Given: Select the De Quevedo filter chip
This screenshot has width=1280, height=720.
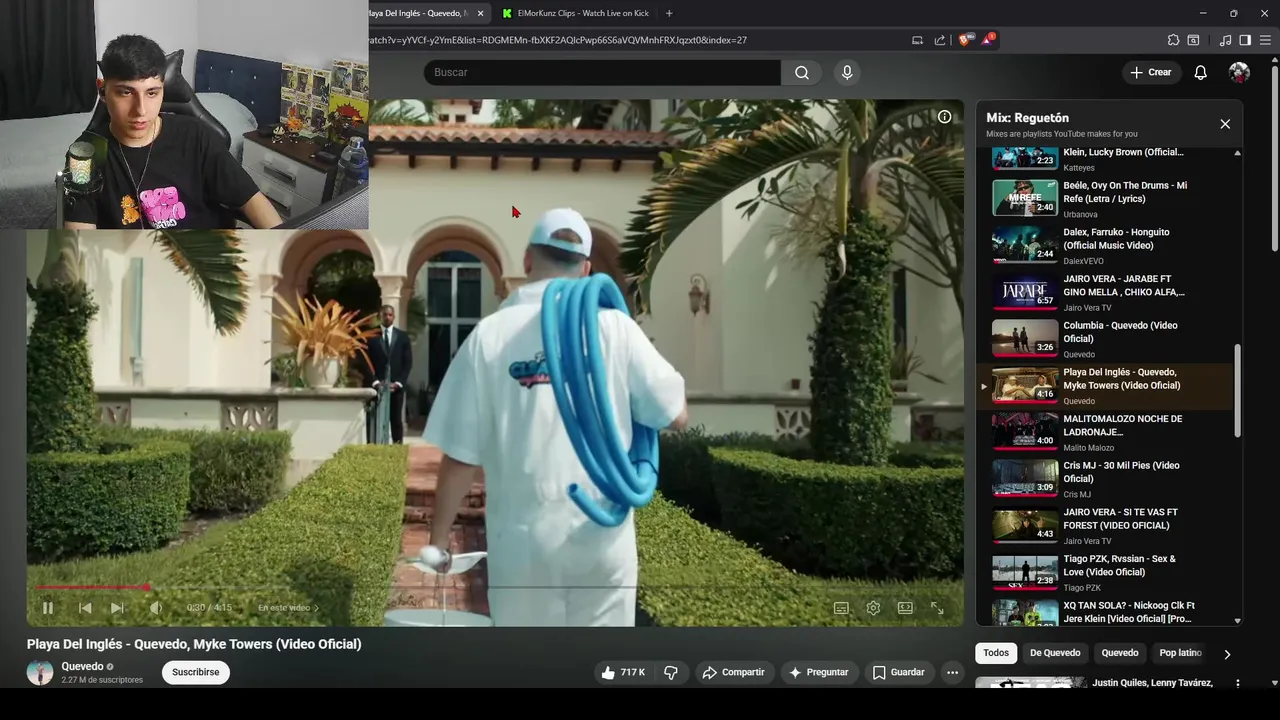Looking at the screenshot, I should click(x=1055, y=653).
